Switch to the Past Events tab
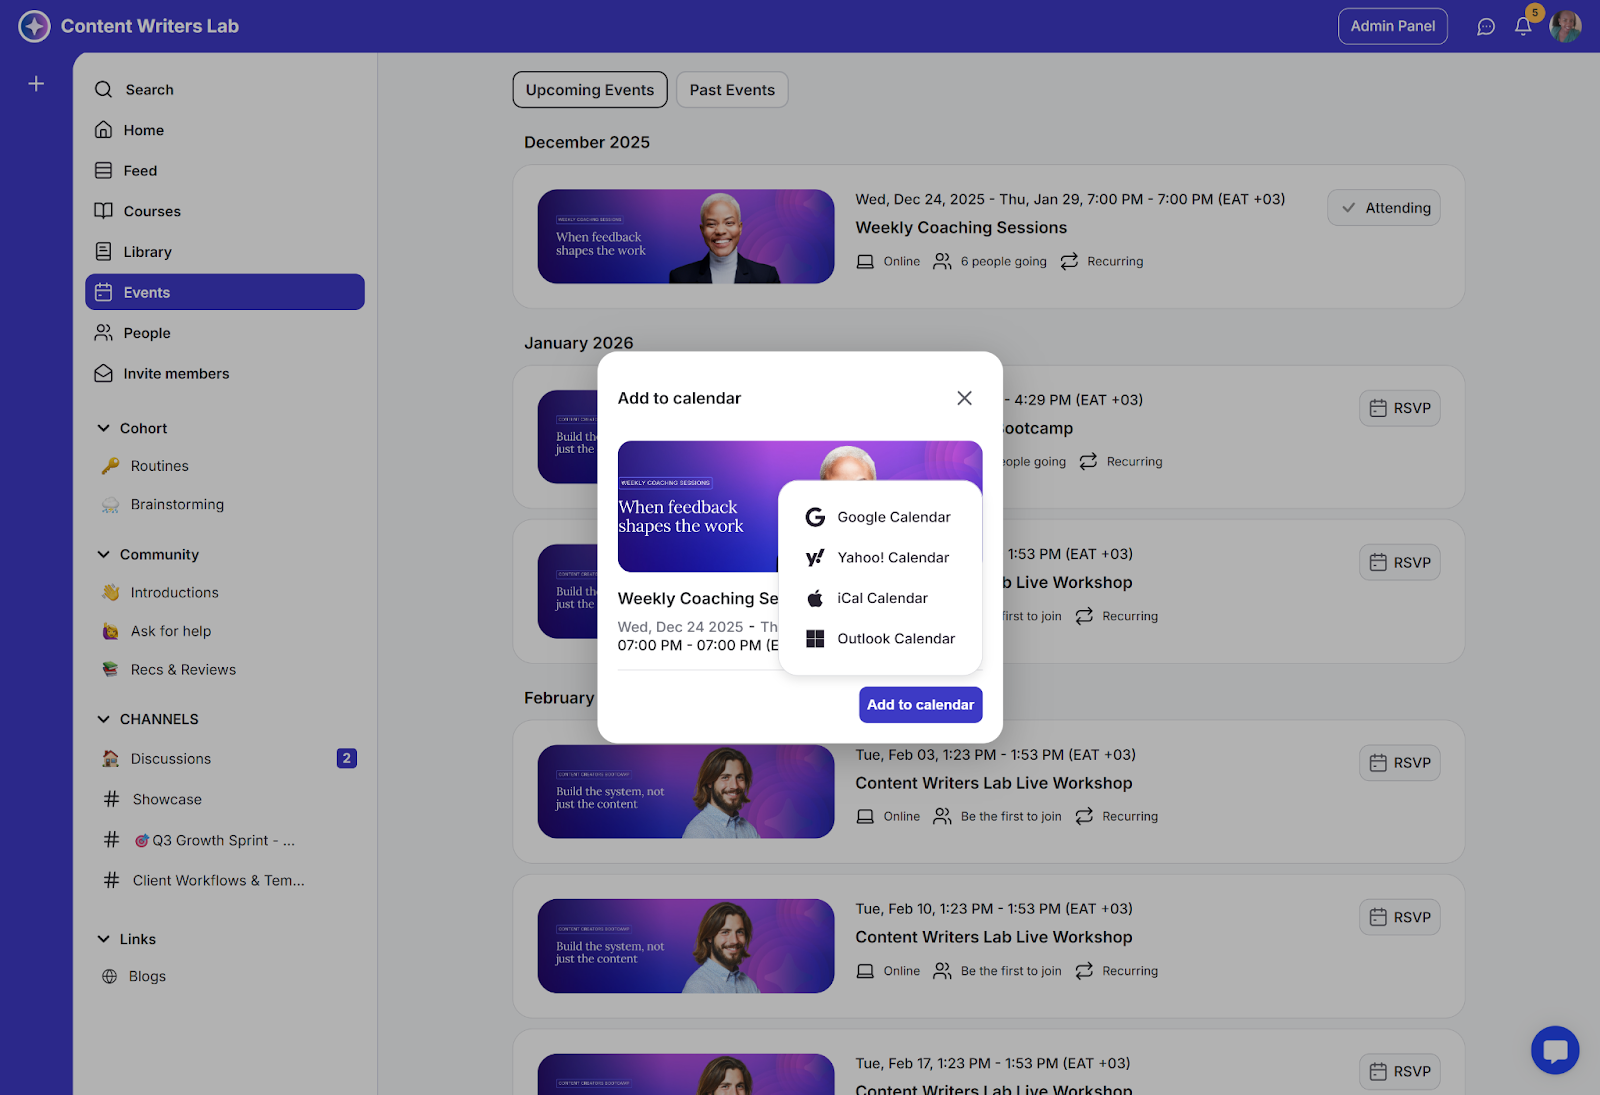This screenshot has width=1600, height=1095. coord(732,90)
